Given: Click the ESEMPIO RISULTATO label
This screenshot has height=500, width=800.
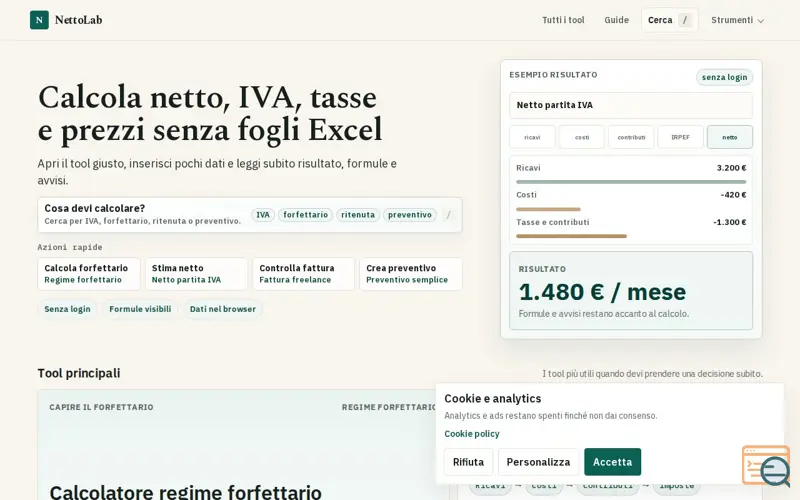Looking at the screenshot, I should click(x=553, y=74).
